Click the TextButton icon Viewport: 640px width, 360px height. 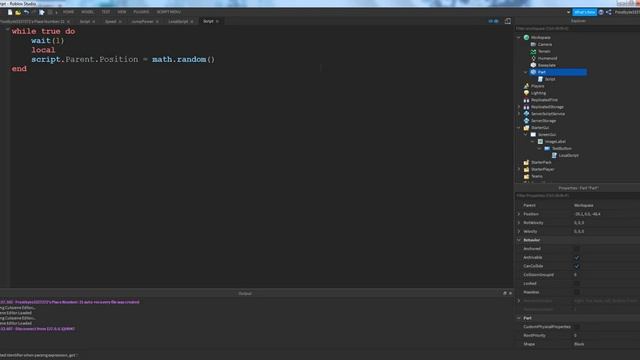click(547, 149)
